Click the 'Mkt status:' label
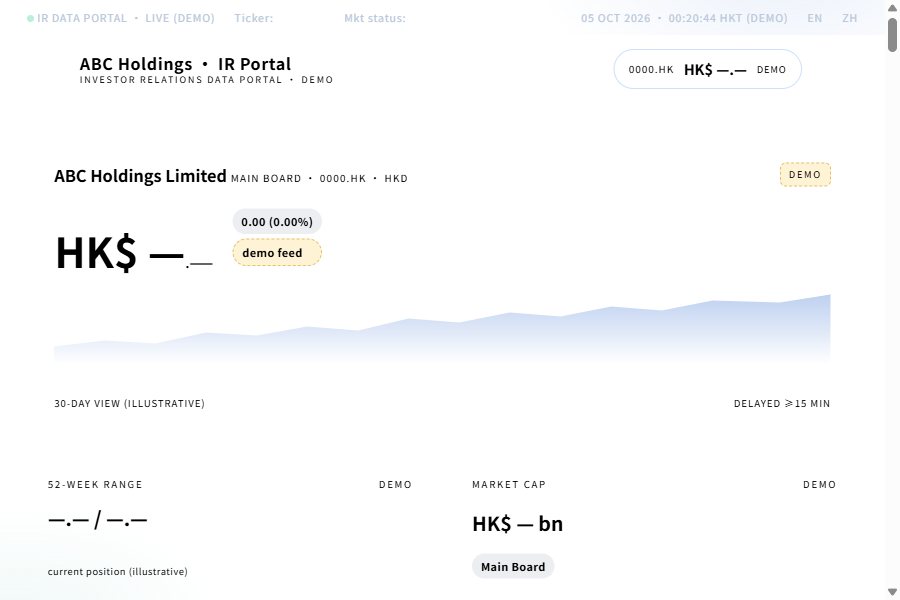 click(375, 18)
